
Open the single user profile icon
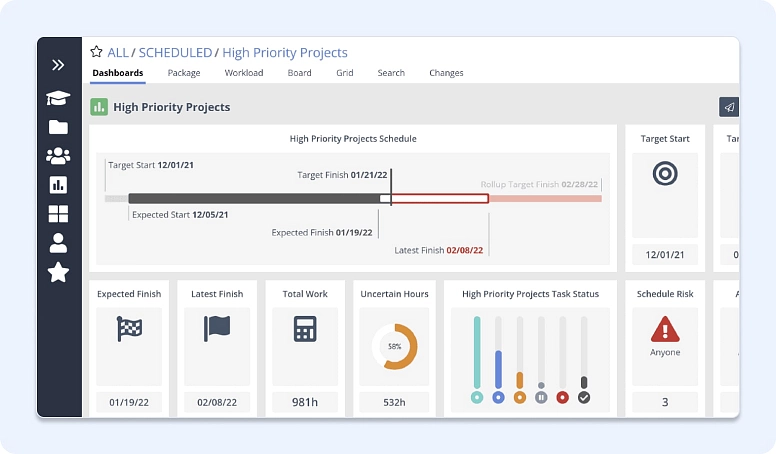pos(58,243)
